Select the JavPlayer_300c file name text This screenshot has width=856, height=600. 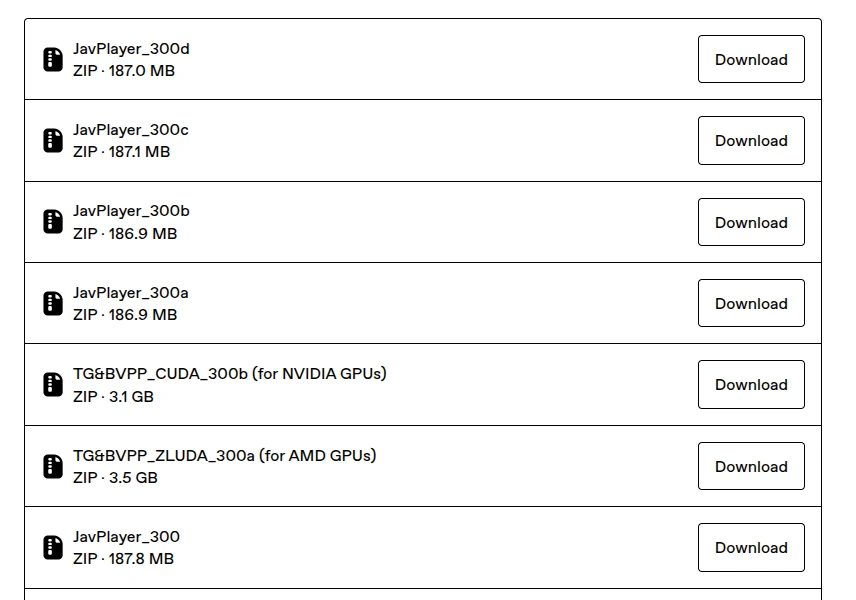131,130
